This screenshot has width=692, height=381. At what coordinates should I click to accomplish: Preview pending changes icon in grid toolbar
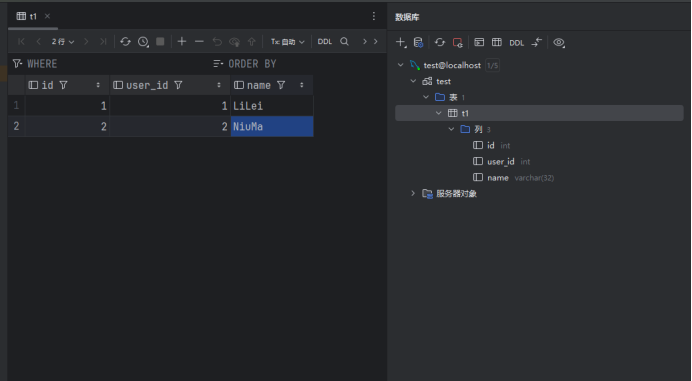[x=234, y=41]
